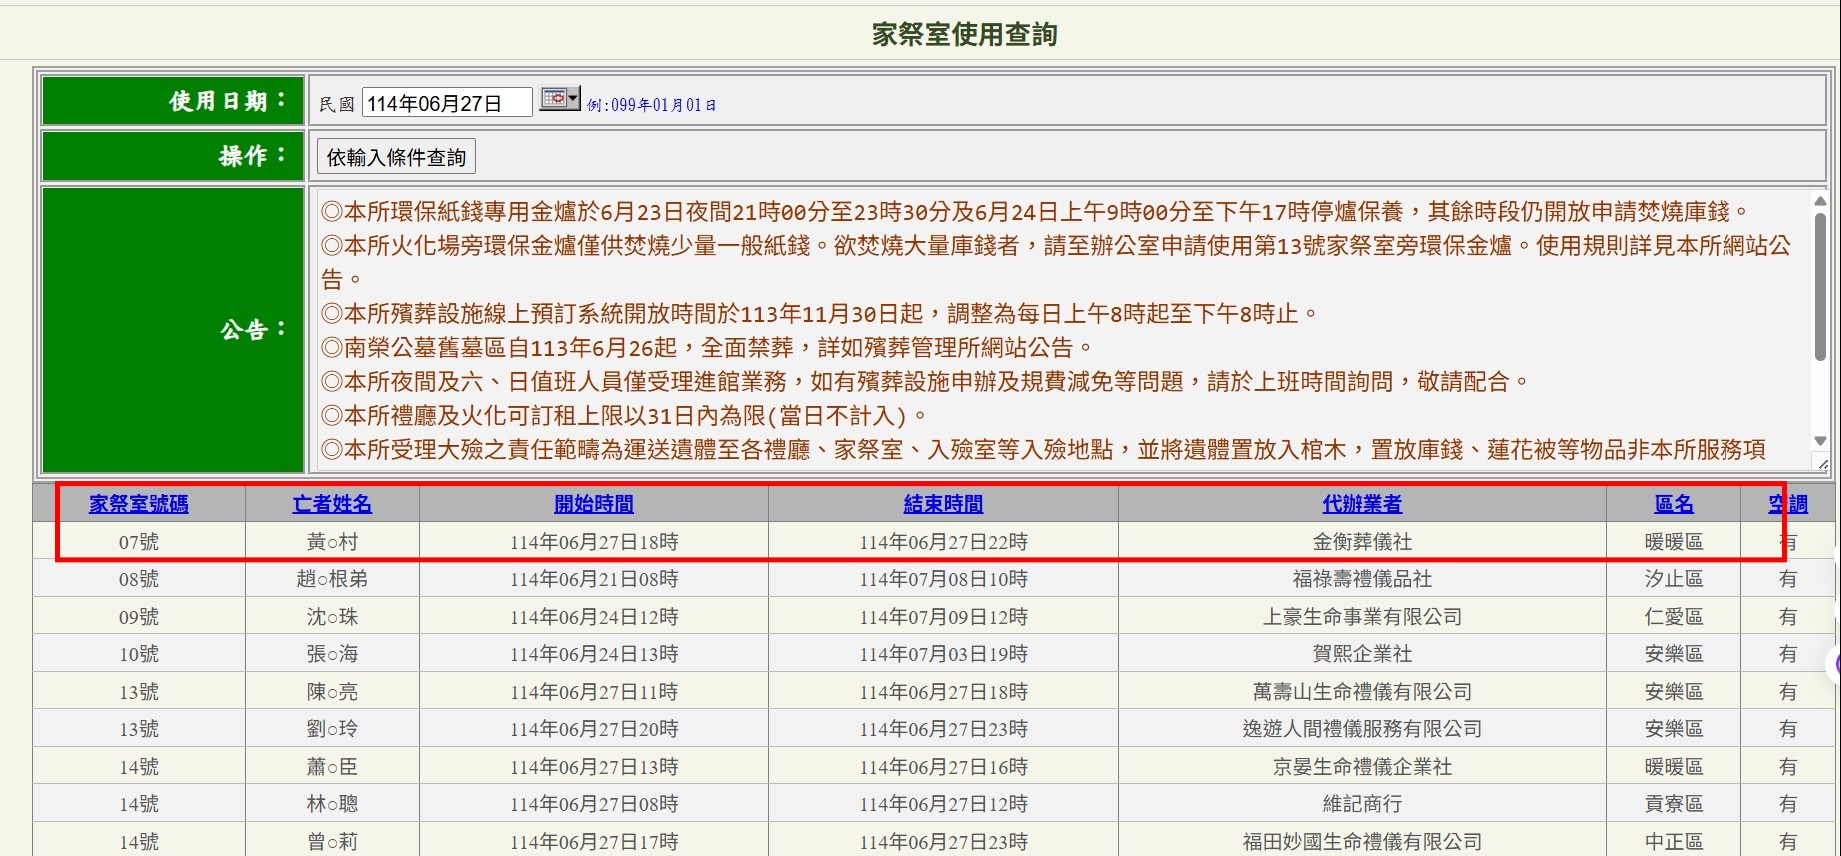The height and width of the screenshot is (856, 1841).
Task: Select district cell 仁愛區
Action: tap(1674, 617)
